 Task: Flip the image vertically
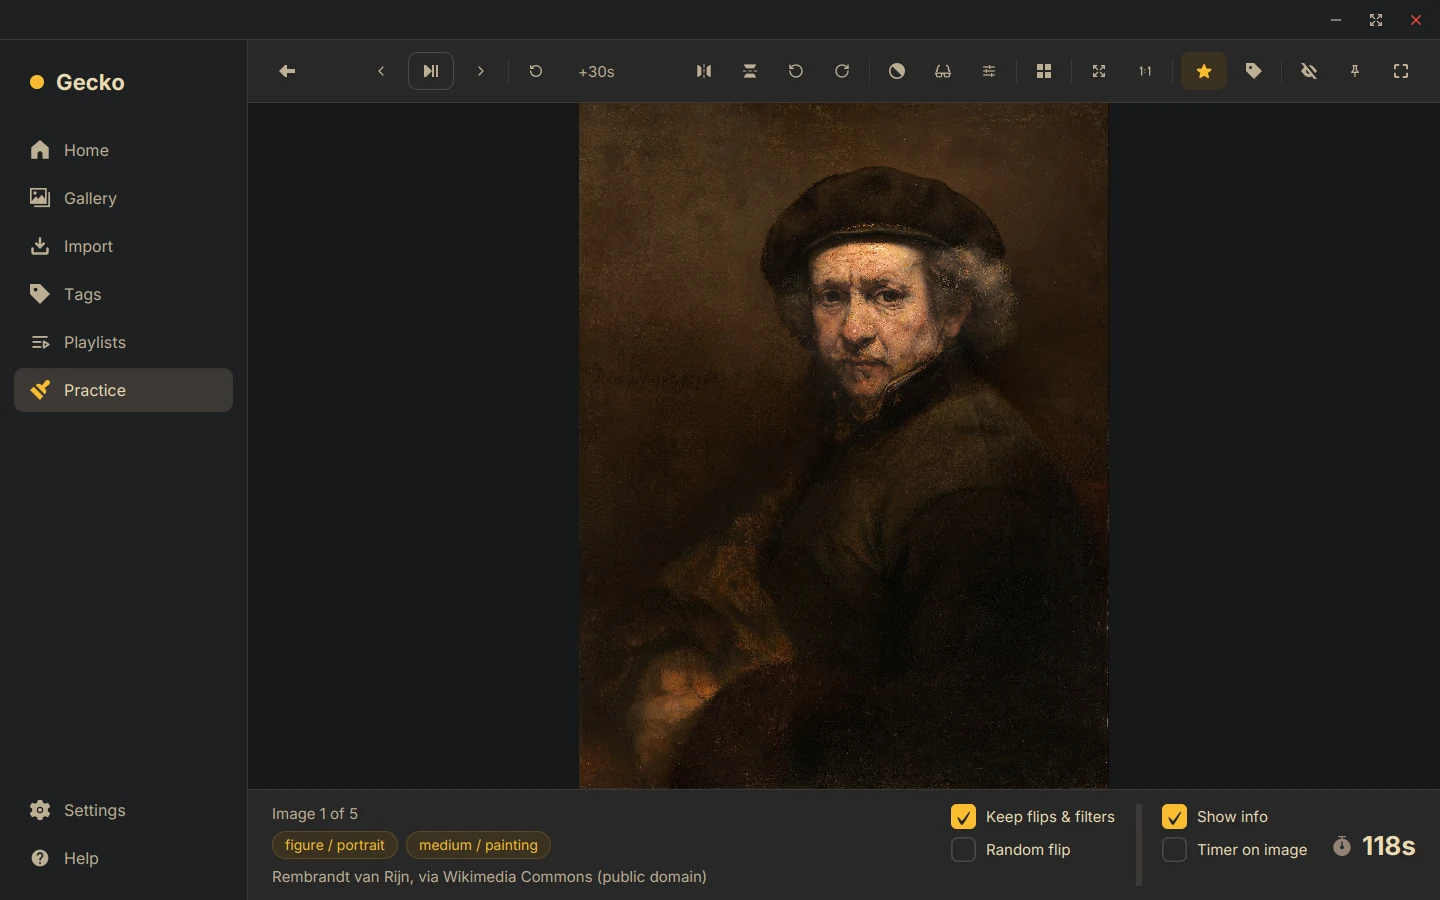click(x=750, y=71)
